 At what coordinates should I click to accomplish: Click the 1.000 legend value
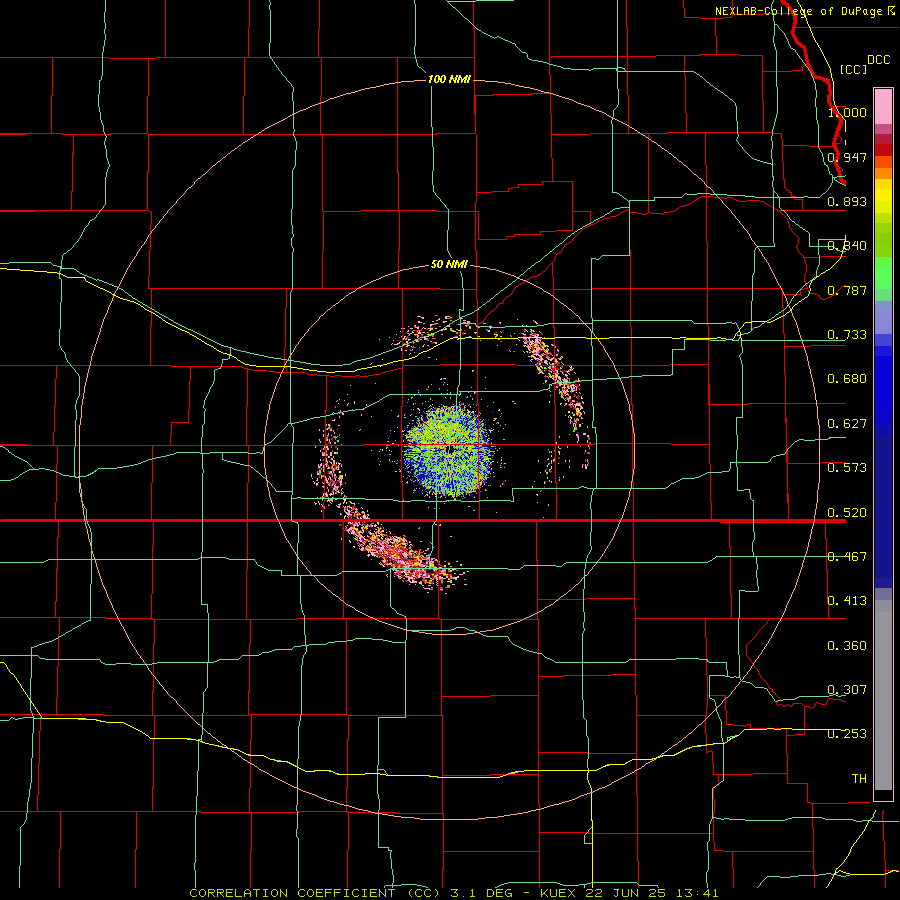point(847,112)
